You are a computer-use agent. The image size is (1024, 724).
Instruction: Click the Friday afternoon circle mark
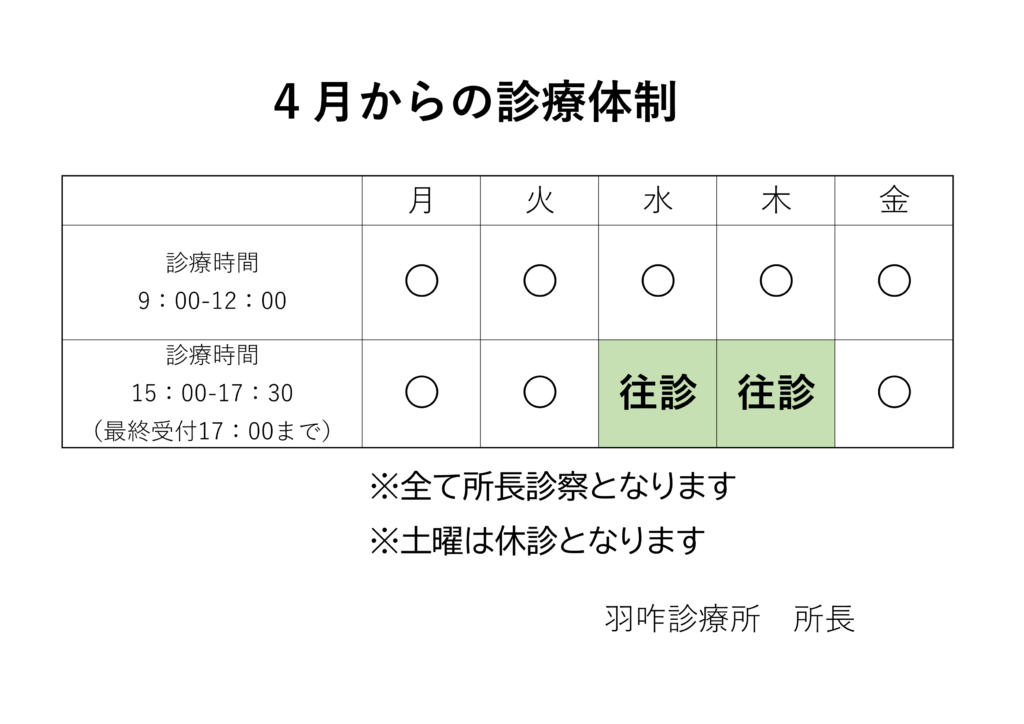coord(894,393)
